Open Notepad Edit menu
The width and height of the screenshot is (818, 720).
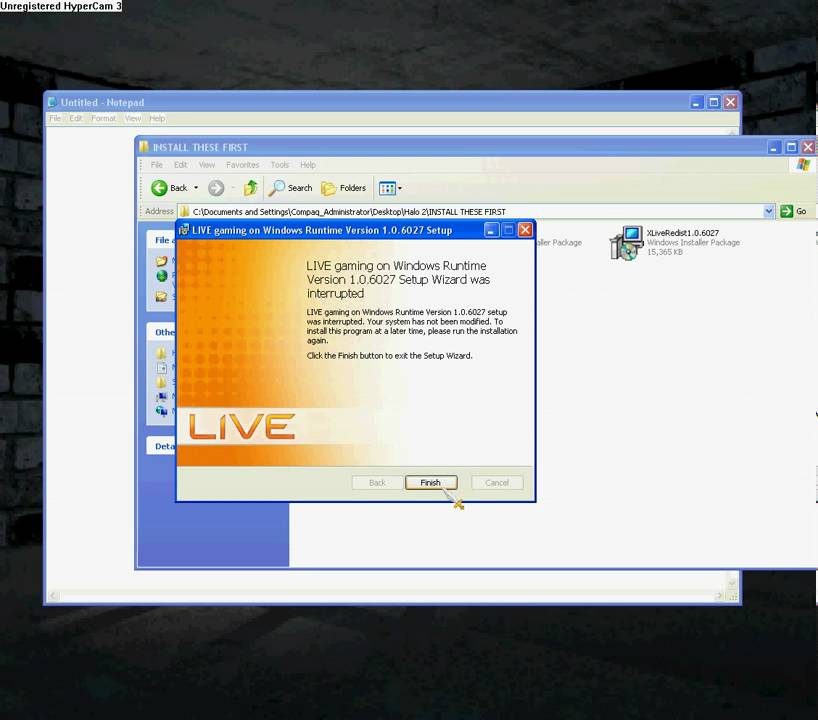coord(76,118)
